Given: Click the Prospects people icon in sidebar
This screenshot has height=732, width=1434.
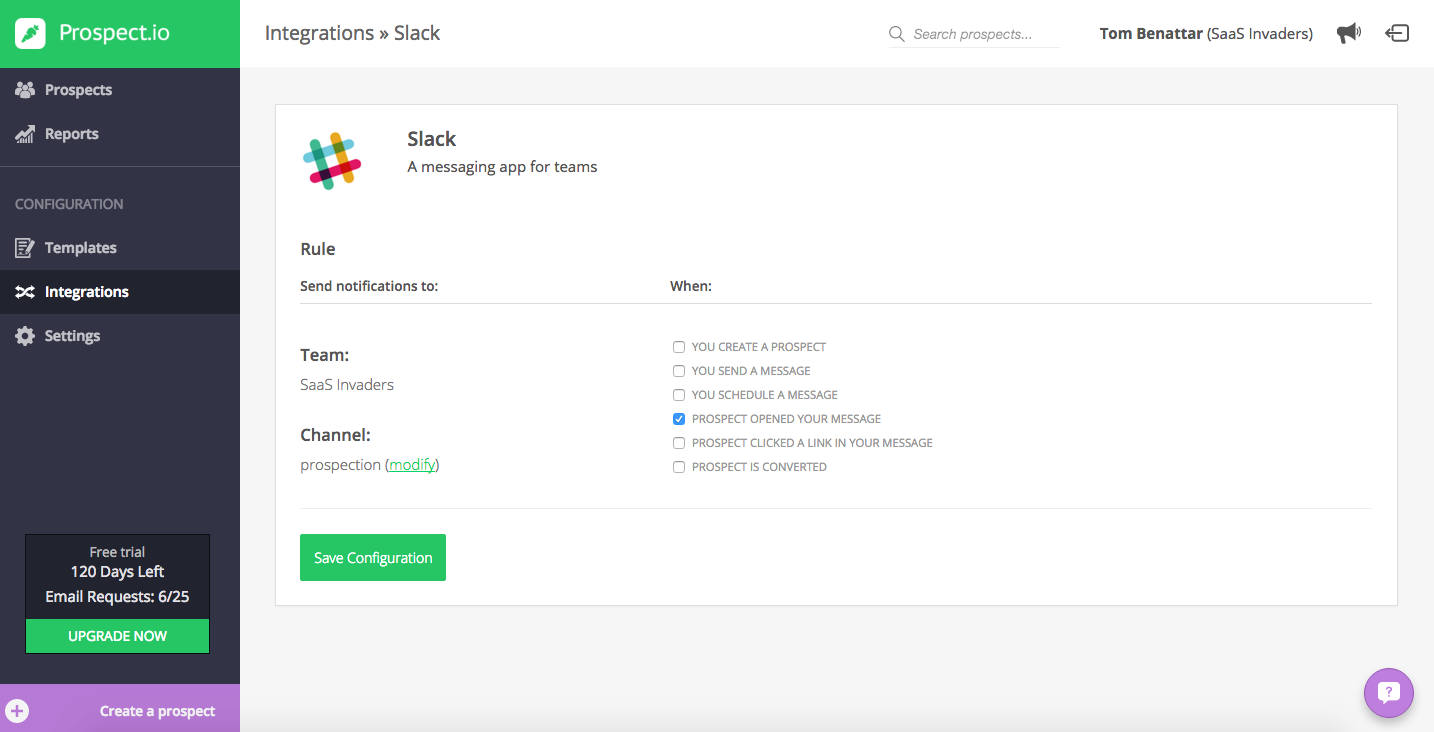Looking at the screenshot, I should (25, 90).
